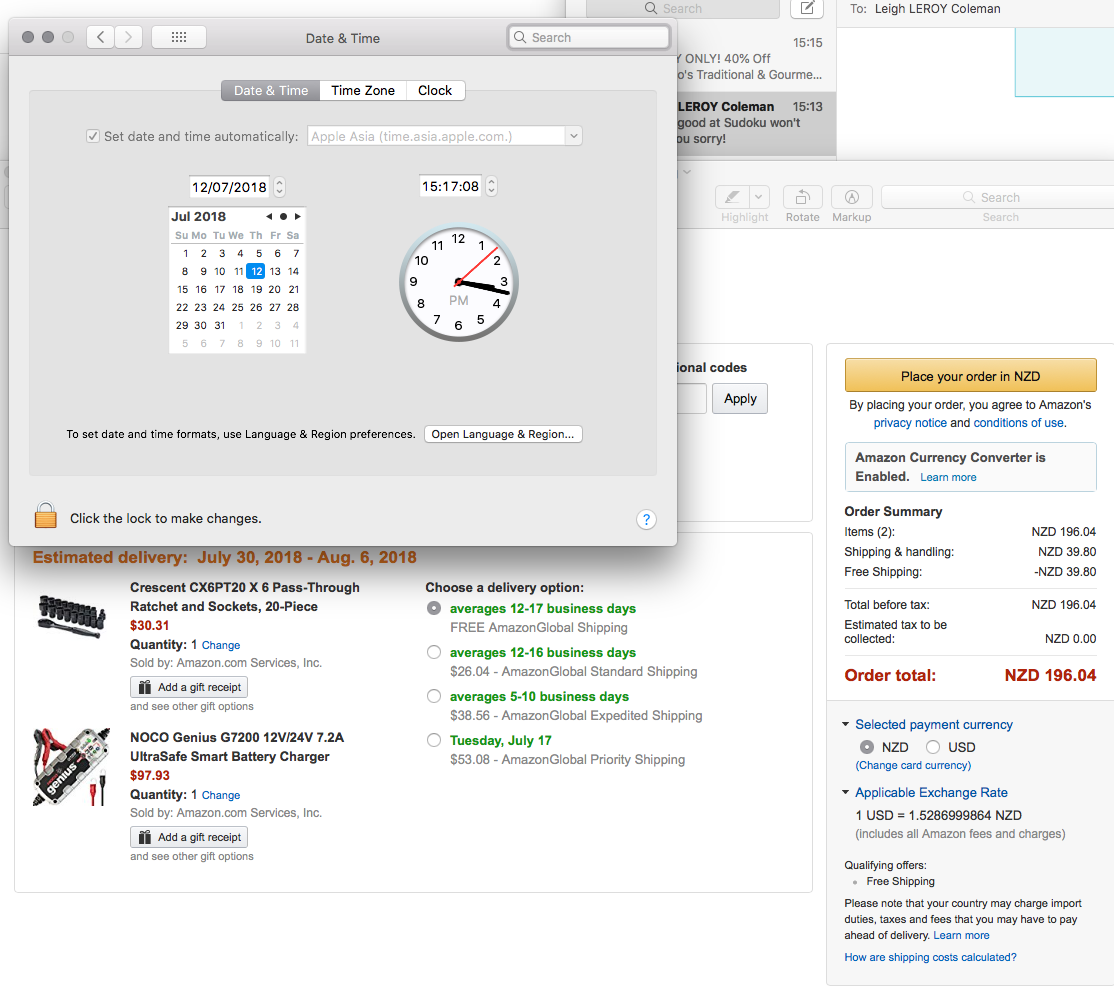This screenshot has width=1114, height=987.
Task: Click Open Language & Region button
Action: [x=503, y=434]
